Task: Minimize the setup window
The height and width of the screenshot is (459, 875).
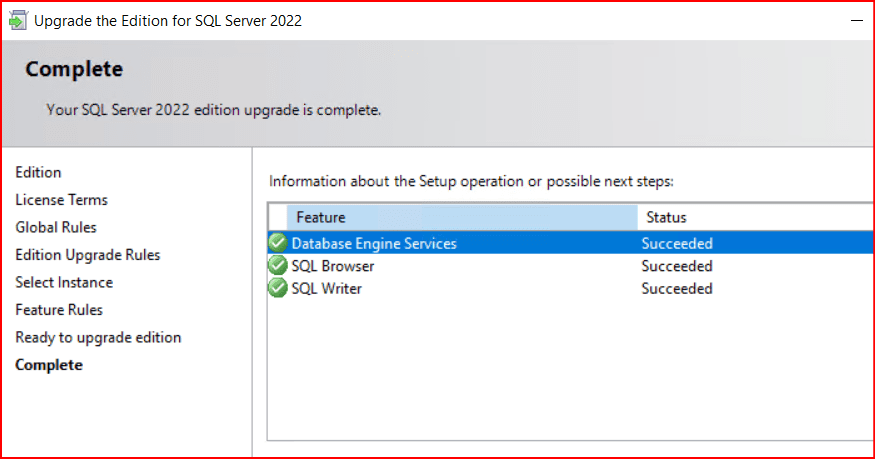Action: (858, 20)
